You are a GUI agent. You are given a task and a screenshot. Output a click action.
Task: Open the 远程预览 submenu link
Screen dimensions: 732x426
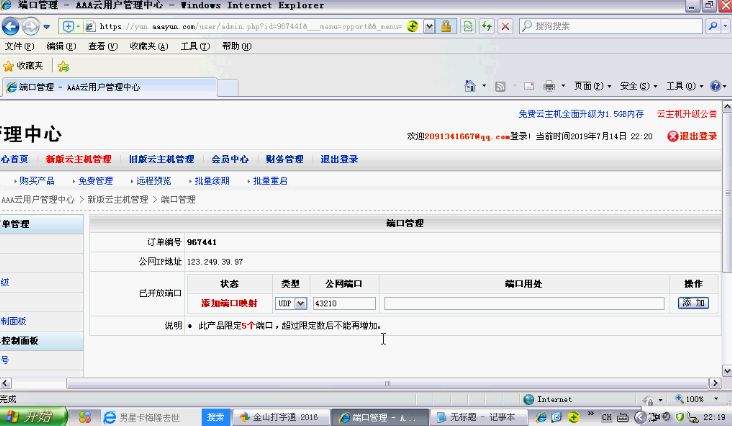click(x=154, y=181)
